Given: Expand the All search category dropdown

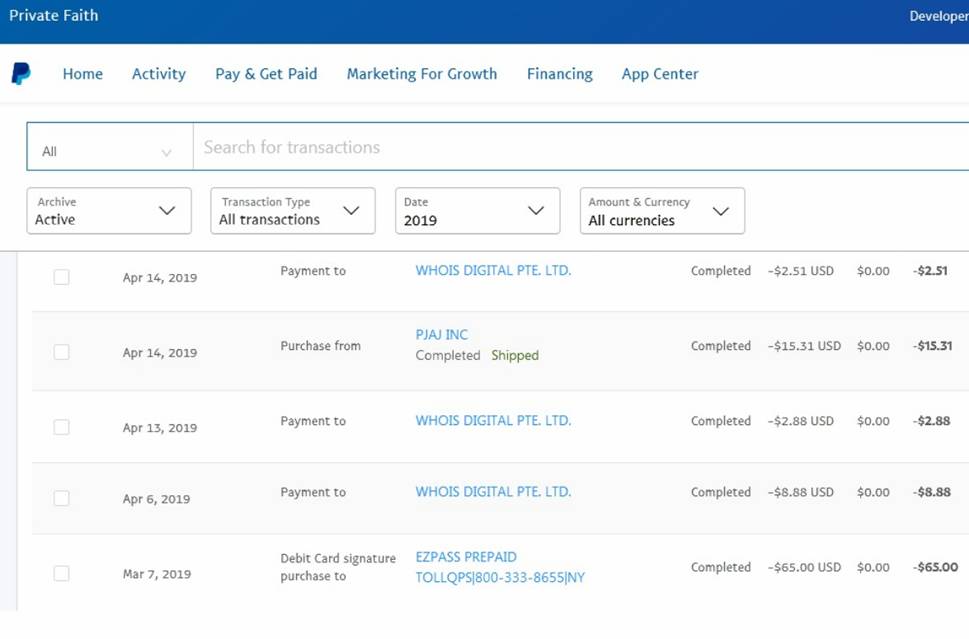Looking at the screenshot, I should pos(109,146).
